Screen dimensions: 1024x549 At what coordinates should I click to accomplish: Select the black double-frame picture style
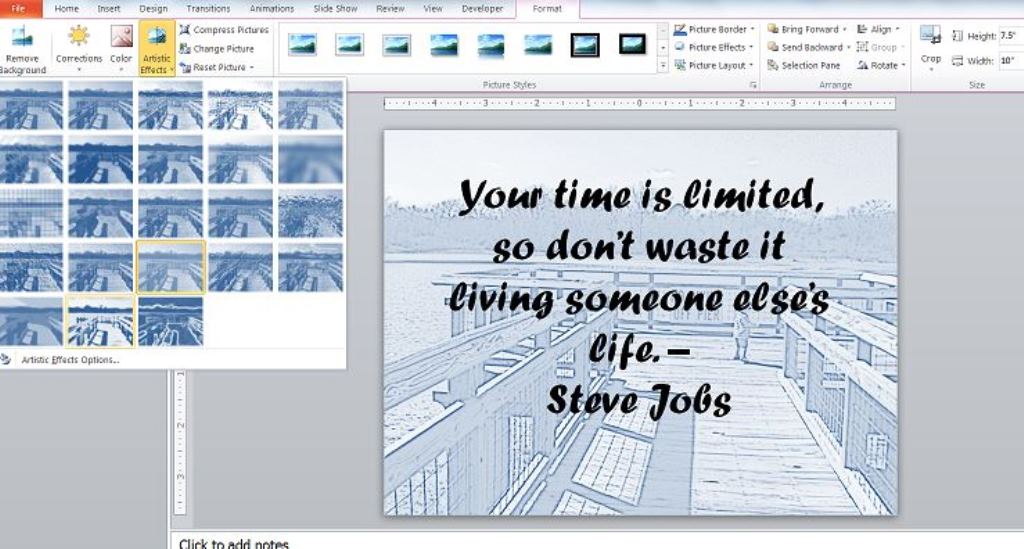(x=584, y=44)
